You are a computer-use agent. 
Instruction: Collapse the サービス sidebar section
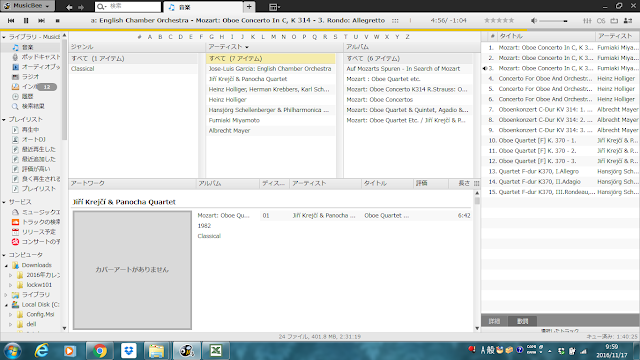coord(4,202)
